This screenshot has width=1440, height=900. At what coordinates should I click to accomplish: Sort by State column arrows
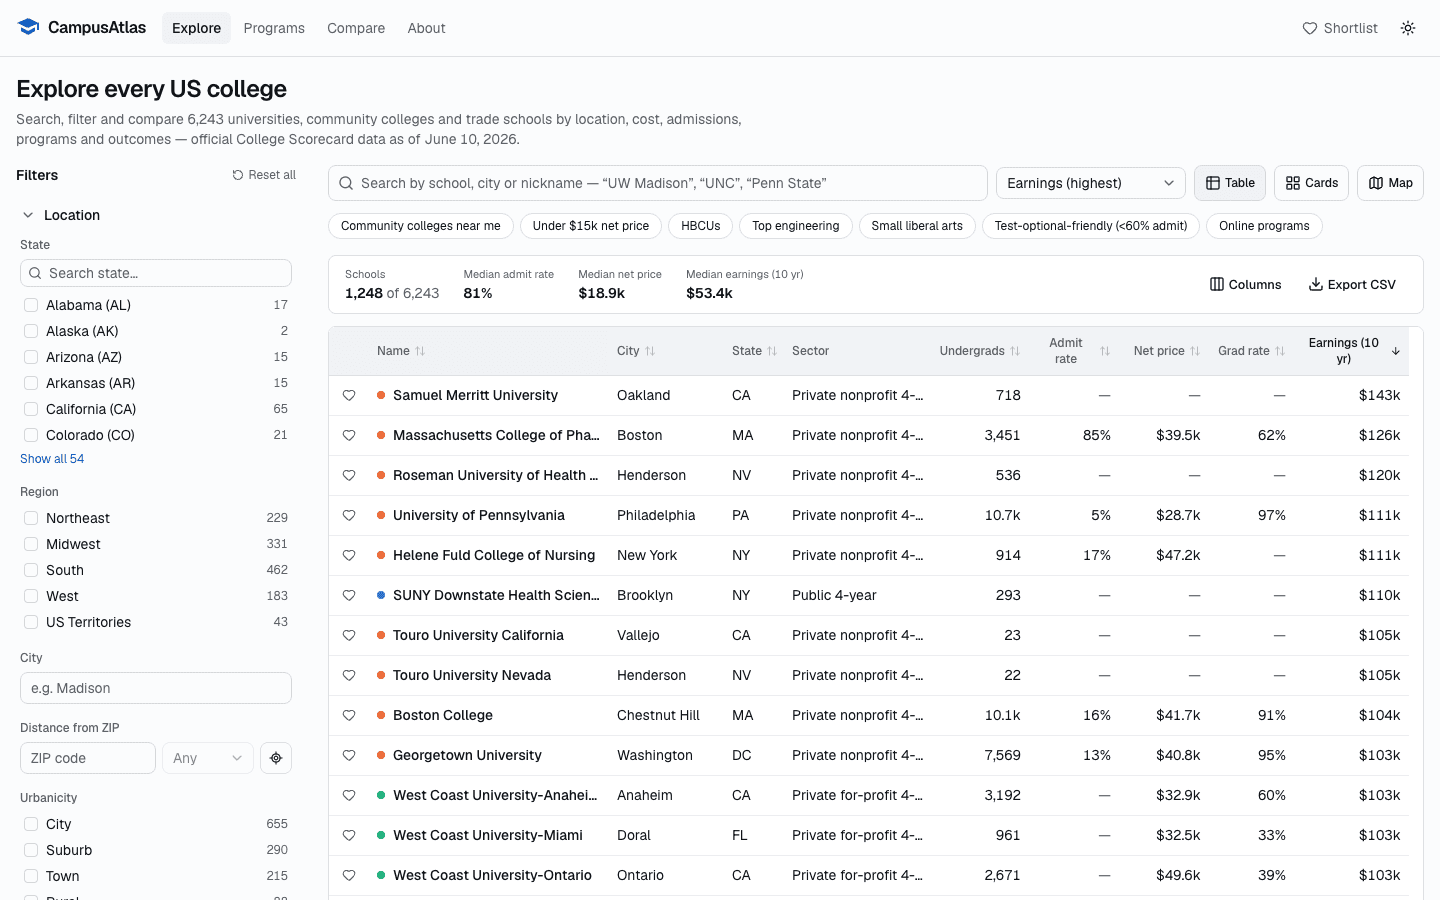[772, 351]
